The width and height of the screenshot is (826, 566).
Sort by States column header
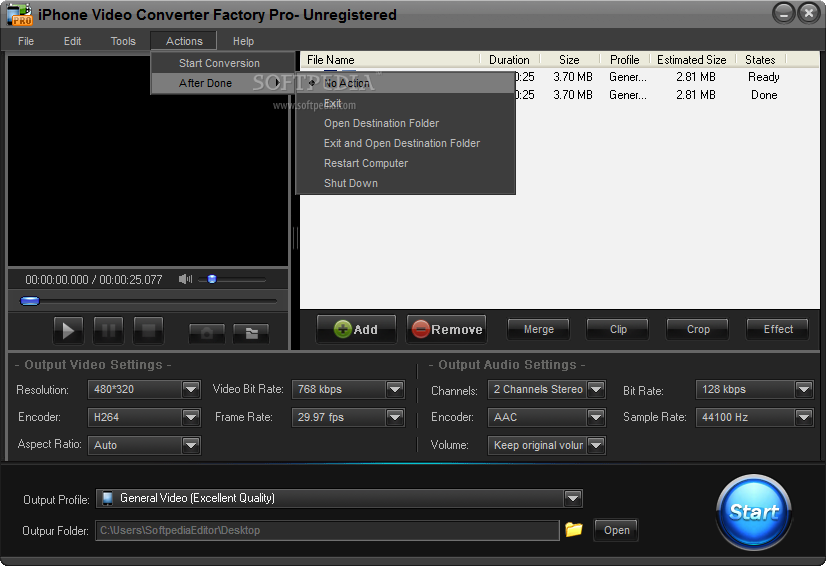point(760,60)
